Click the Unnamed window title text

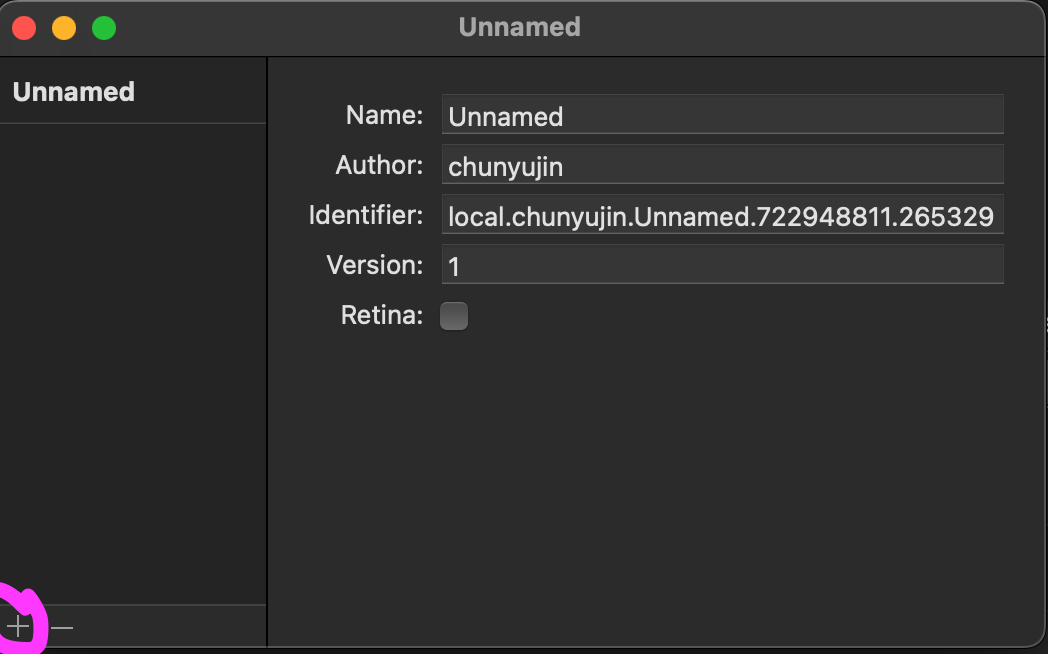[x=519, y=27]
